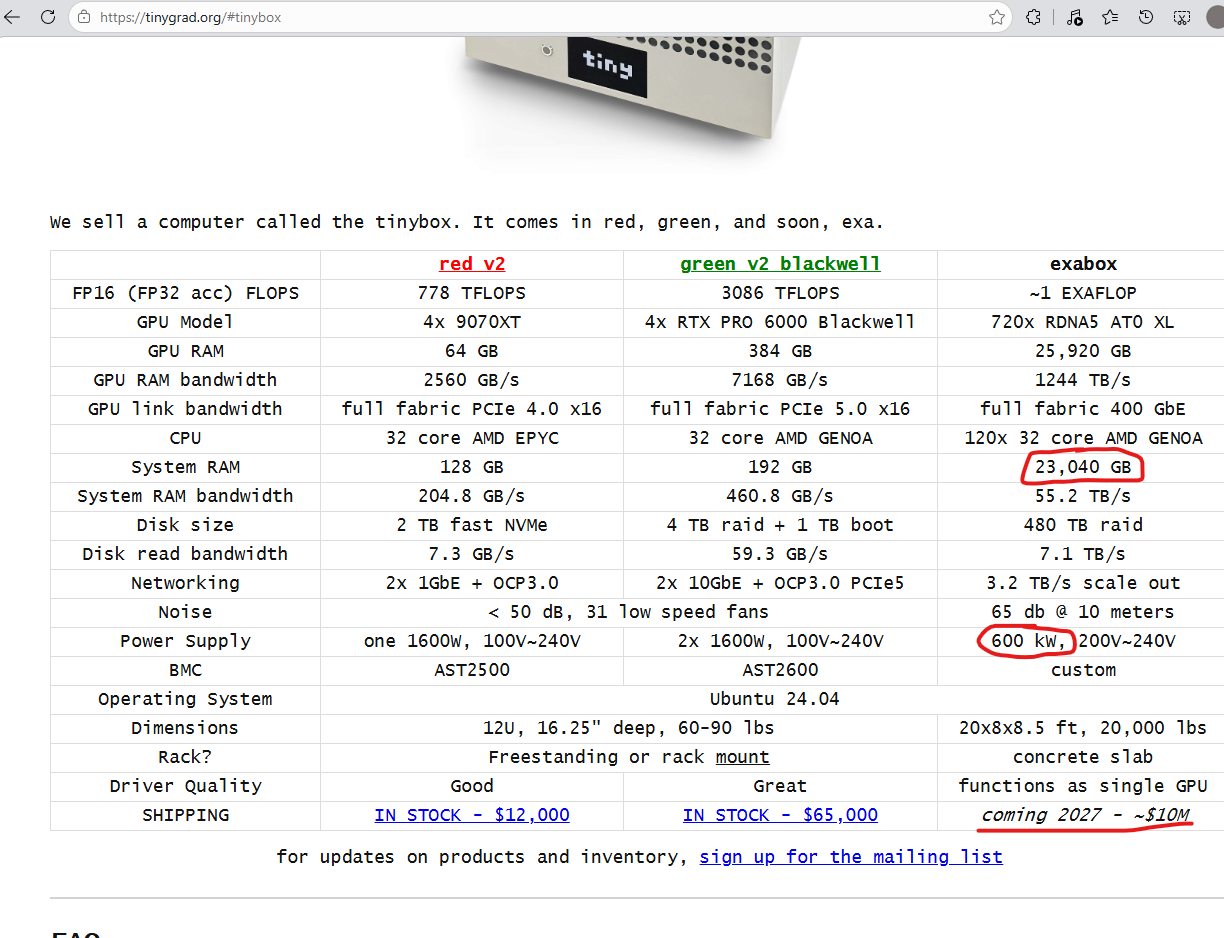Select the 3.2 TB/s scale out cell

(x=1083, y=583)
